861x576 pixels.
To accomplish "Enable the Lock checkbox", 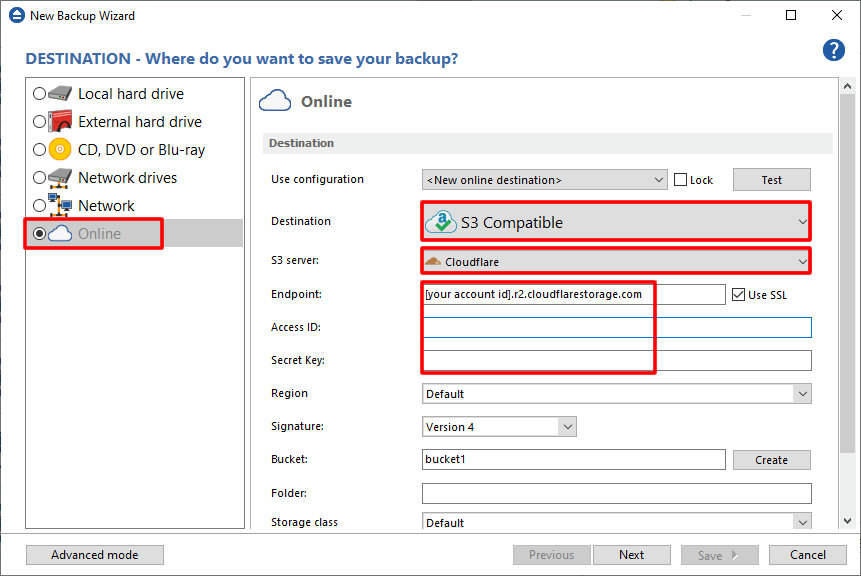I will point(681,180).
